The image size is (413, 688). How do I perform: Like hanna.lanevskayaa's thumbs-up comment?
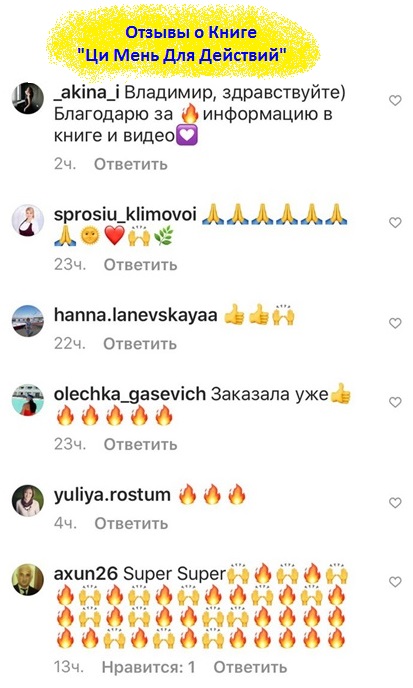tap(395, 323)
